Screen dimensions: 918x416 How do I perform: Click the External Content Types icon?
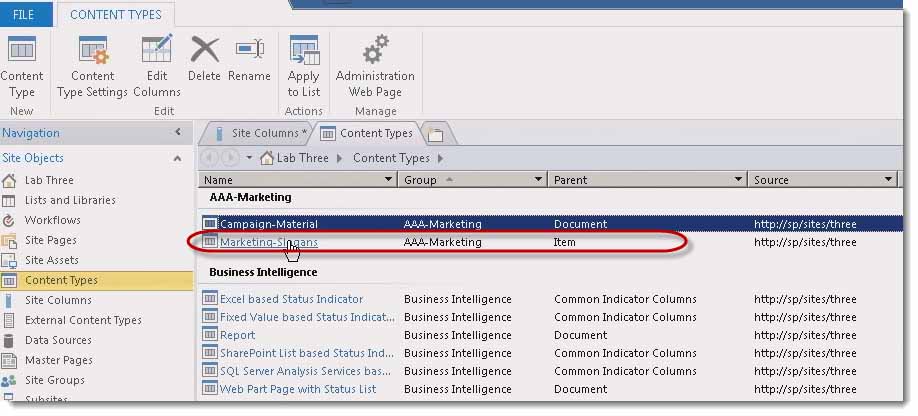tap(9, 320)
